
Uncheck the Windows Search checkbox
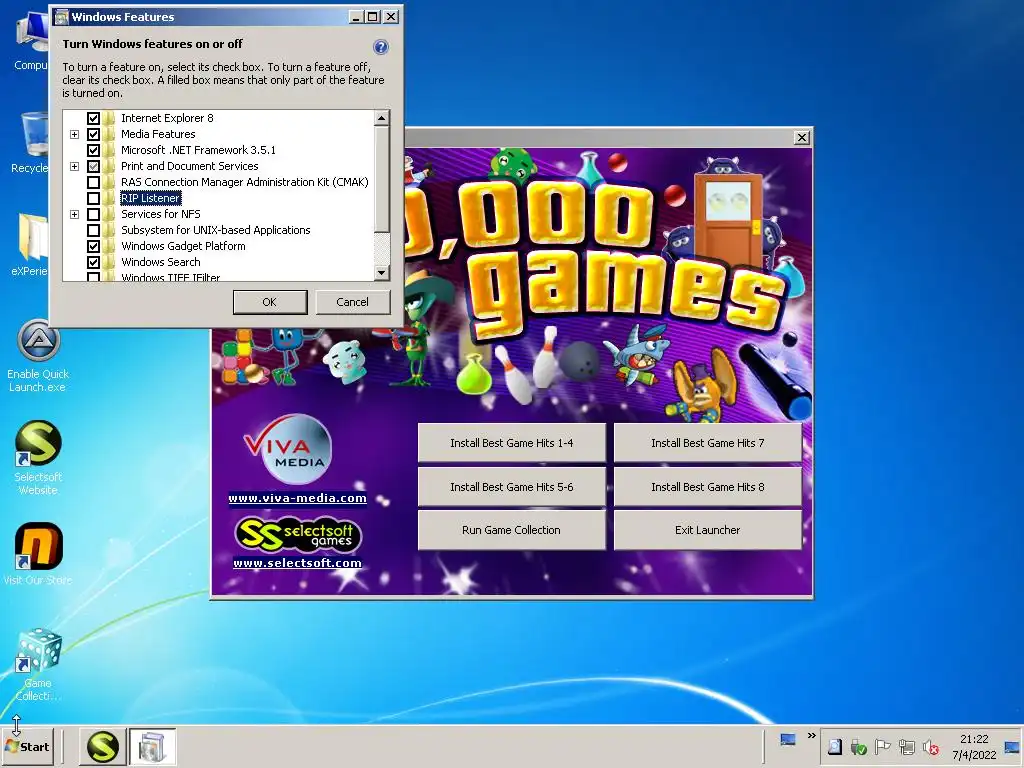93,263
